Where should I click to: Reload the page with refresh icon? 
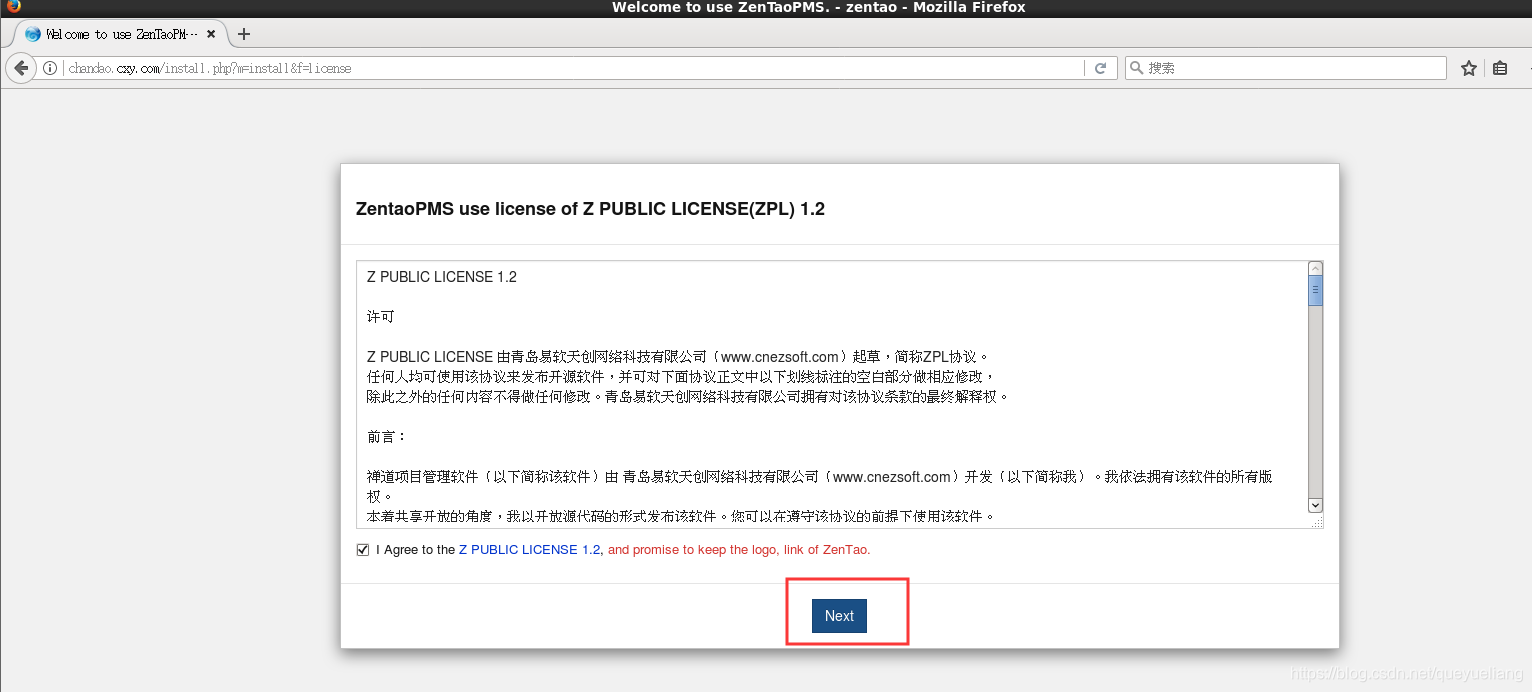(1100, 68)
